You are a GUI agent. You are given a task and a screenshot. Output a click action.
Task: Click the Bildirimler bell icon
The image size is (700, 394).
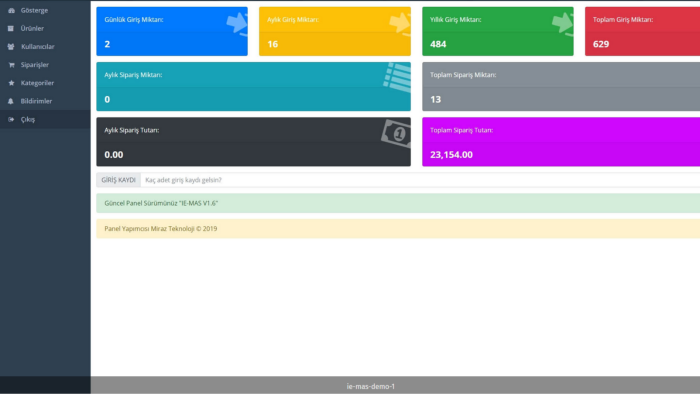click(x=11, y=101)
